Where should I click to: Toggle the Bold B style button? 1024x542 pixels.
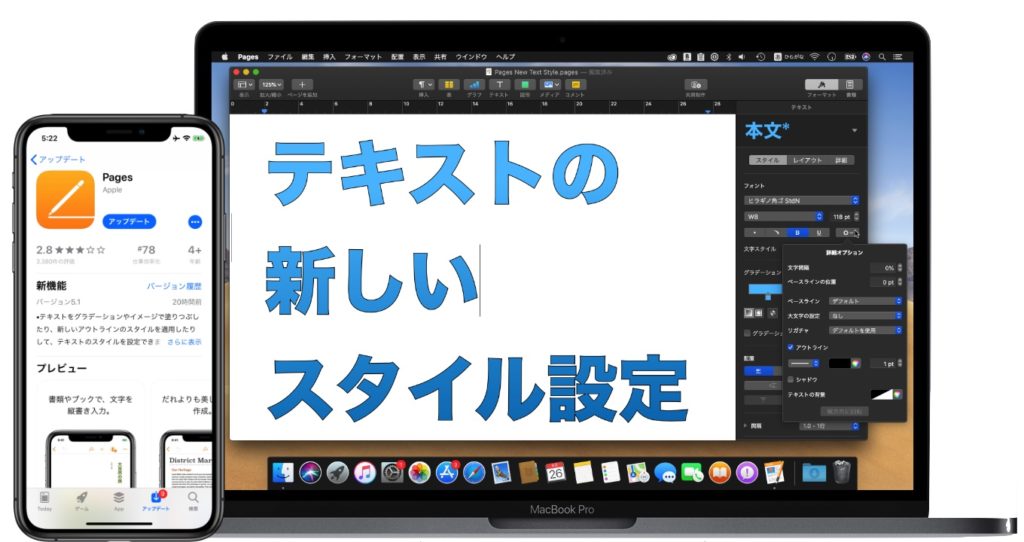pyautogui.click(x=797, y=232)
